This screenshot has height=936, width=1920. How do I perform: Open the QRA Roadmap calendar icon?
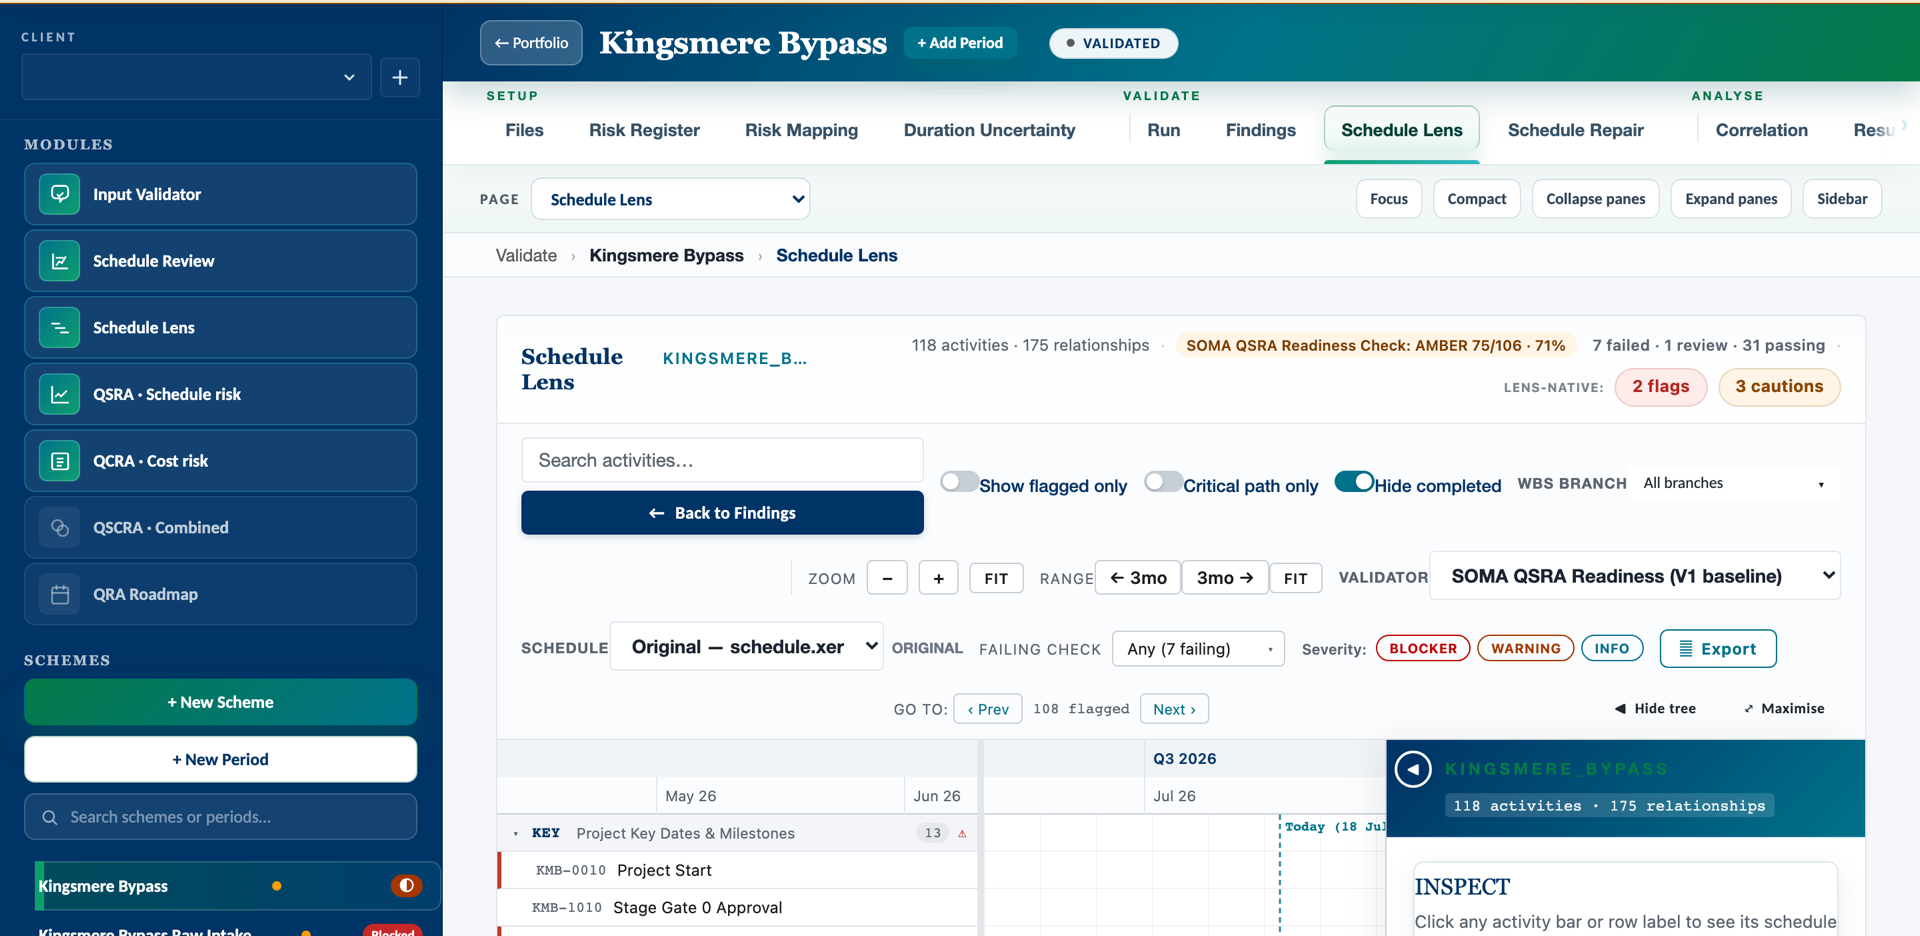60,594
